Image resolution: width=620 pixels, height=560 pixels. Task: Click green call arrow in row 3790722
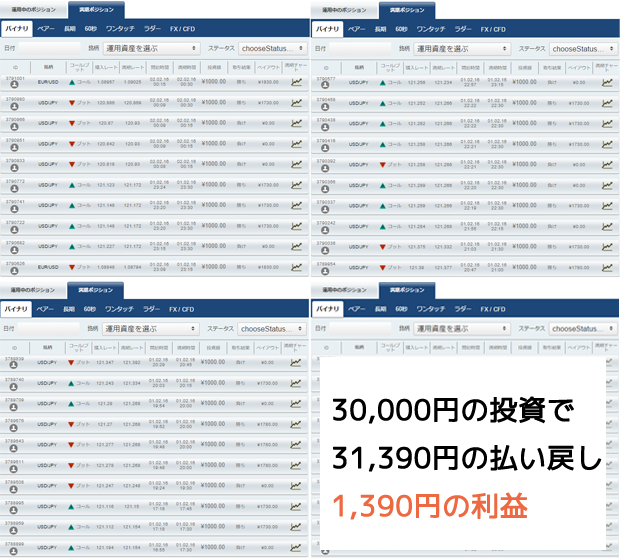point(72,226)
